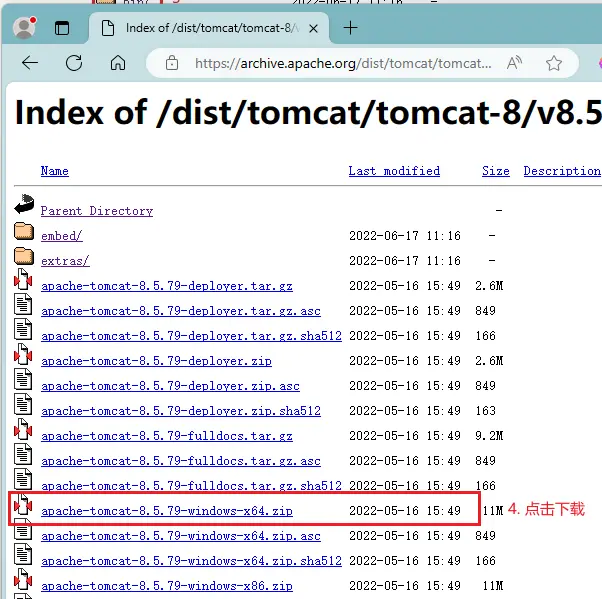602x599 pixels.
Task: Click text file icon beside windows-x64.zip.sha512
Action: (23, 554)
